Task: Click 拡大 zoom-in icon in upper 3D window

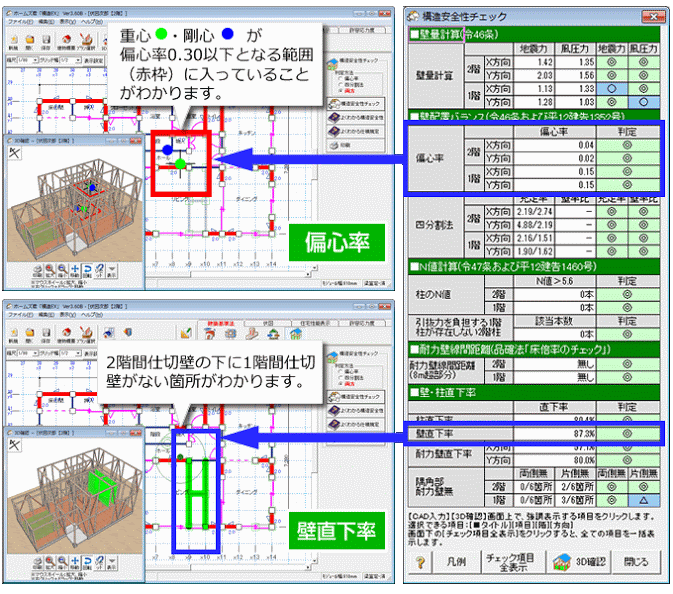Action: (x=50, y=271)
